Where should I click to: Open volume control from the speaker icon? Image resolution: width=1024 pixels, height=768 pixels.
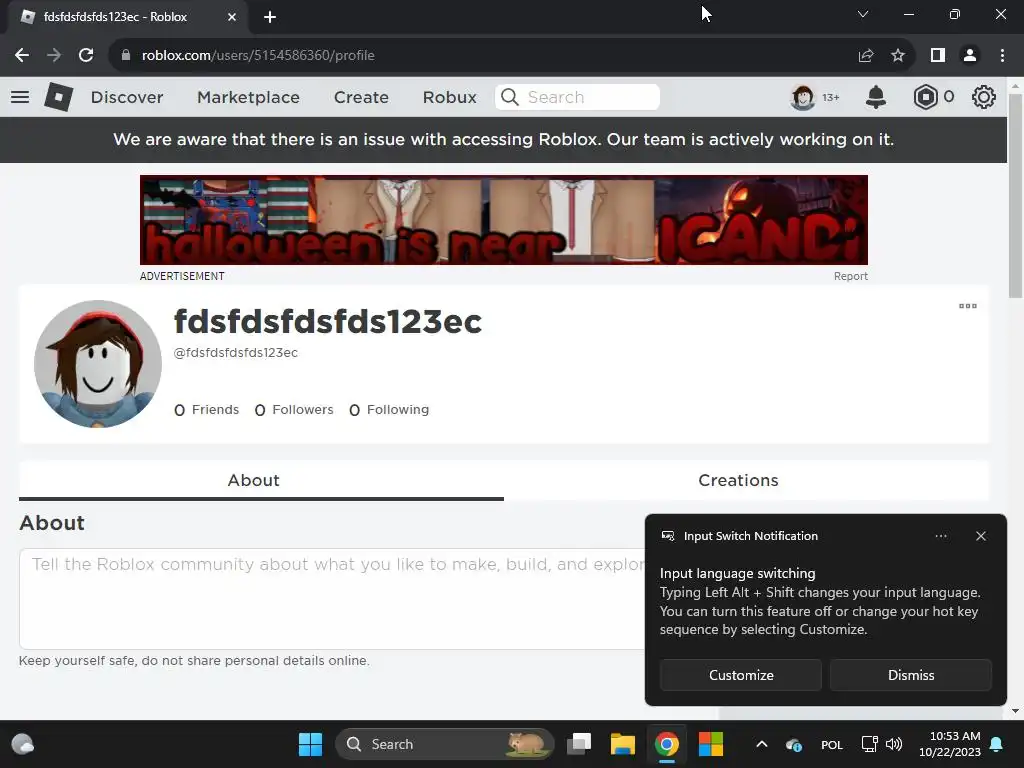tap(893, 744)
